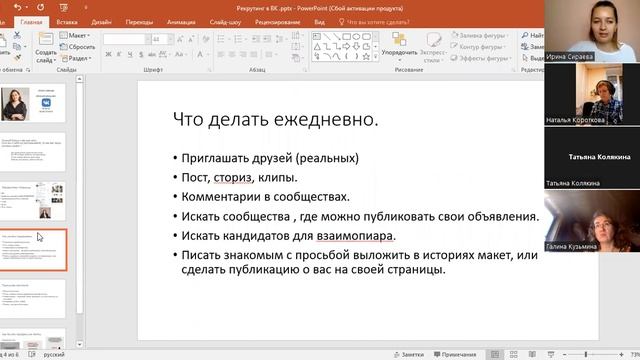640x360 pixels.
Task: Switch to the Слайд-шоу tab
Action: (225, 22)
